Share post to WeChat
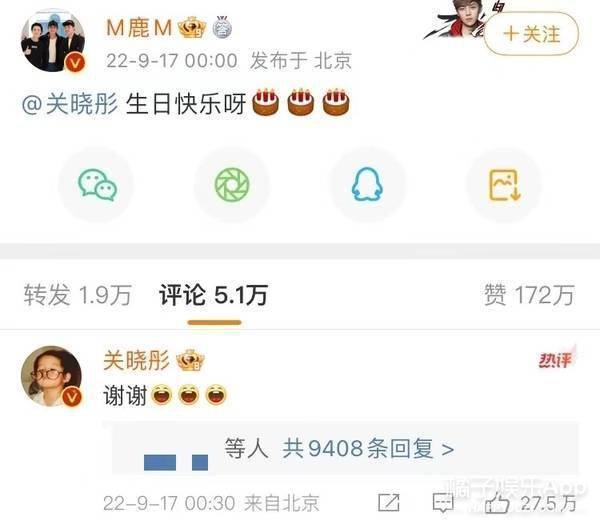Viewport: 600px width, 529px height. coord(96,185)
